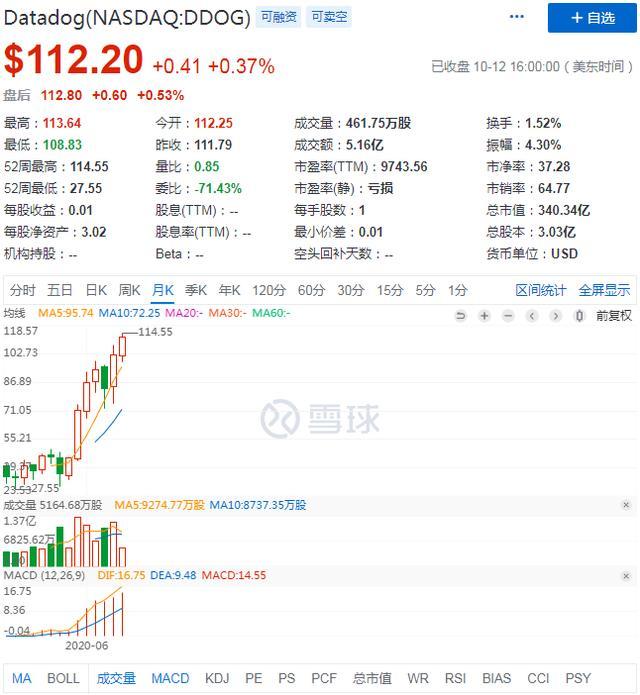Click the 成交量 461.75万股 value
The width and height of the screenshot is (640, 695).
pos(378,123)
